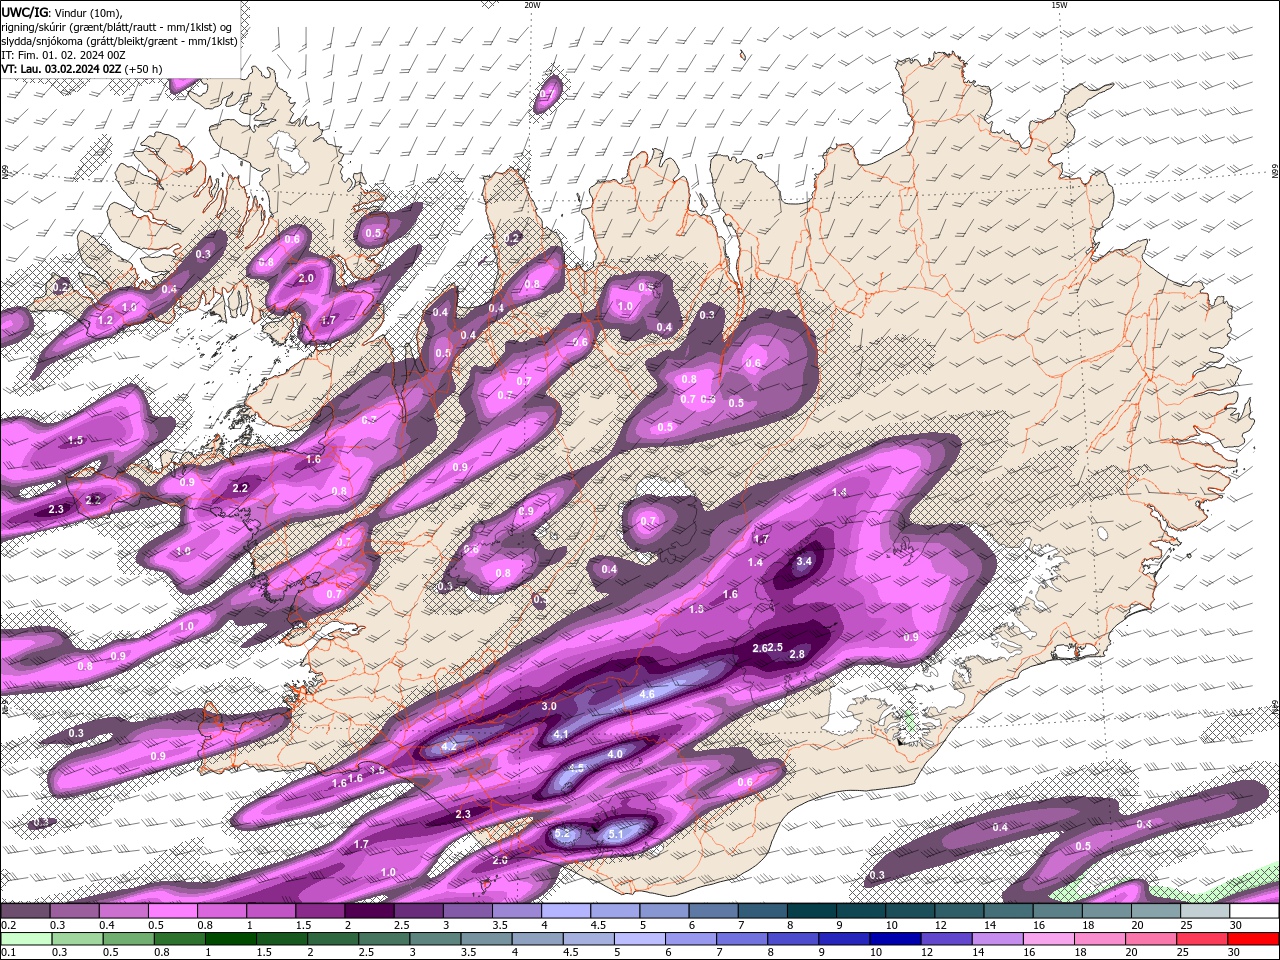Click the 5.1 snowfall maximum on the map

point(615,834)
